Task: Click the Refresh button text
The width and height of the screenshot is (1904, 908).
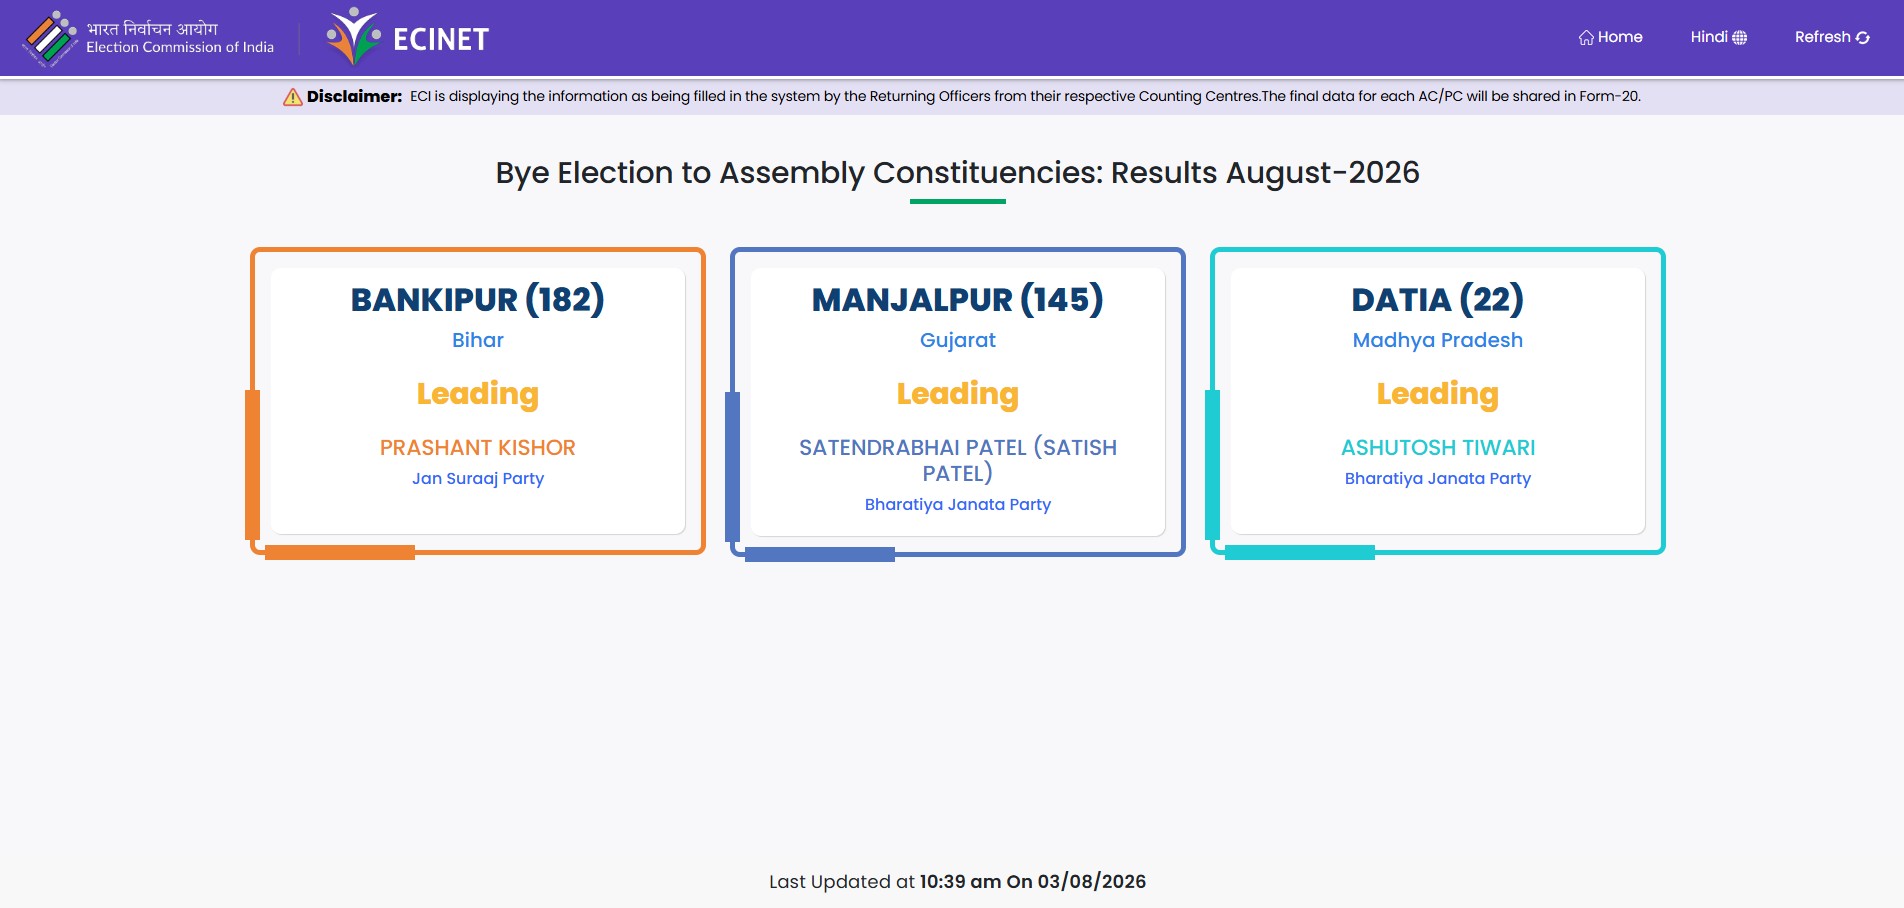Action: coord(1822,37)
